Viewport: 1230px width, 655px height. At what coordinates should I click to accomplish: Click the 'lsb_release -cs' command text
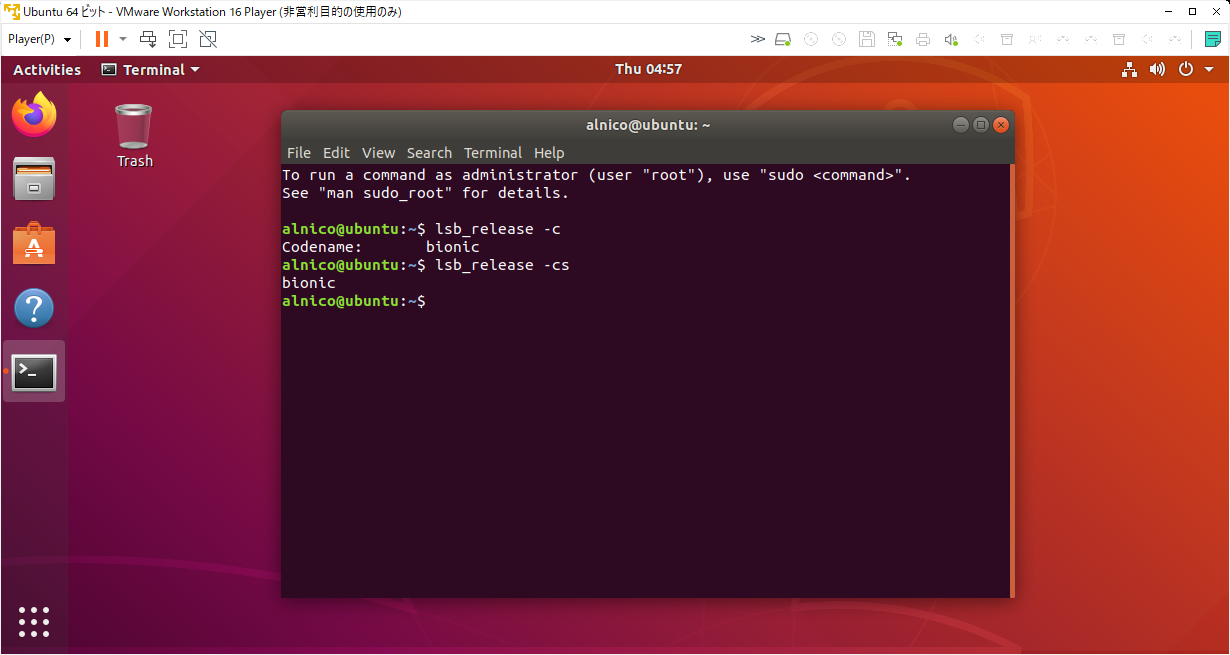coord(502,265)
